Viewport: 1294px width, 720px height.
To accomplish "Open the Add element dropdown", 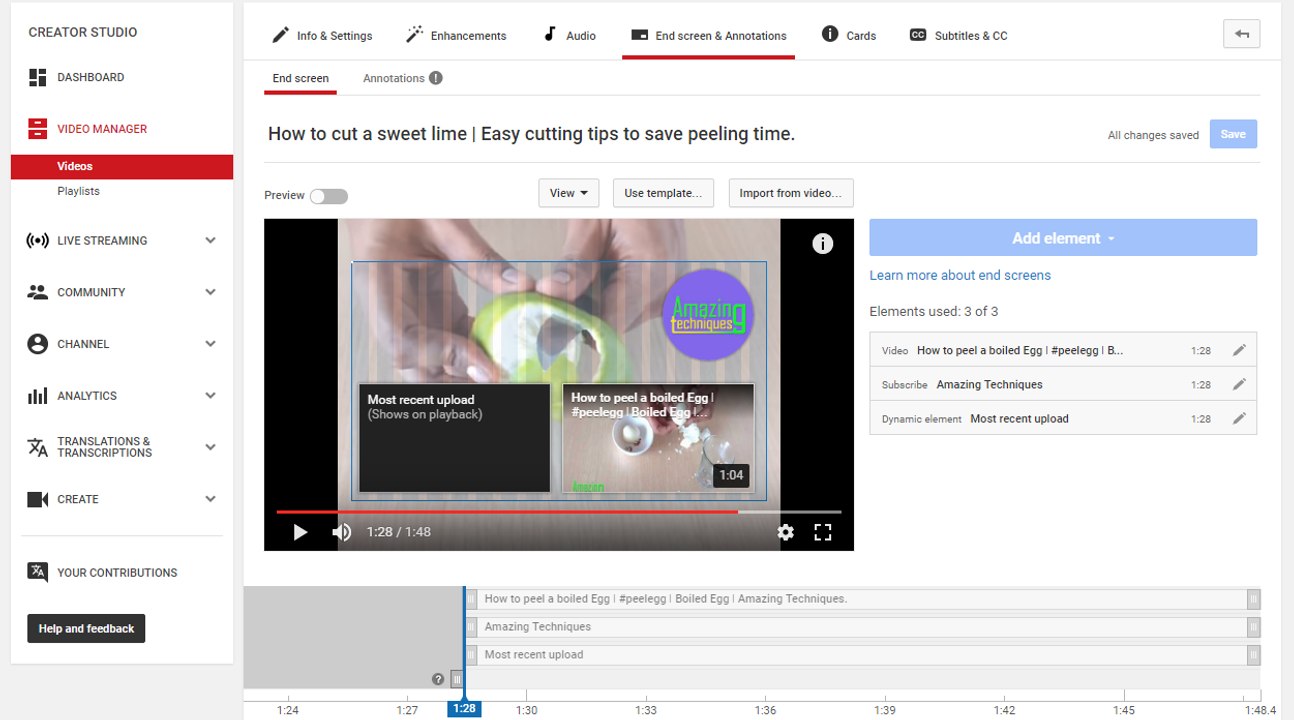I will point(1062,238).
